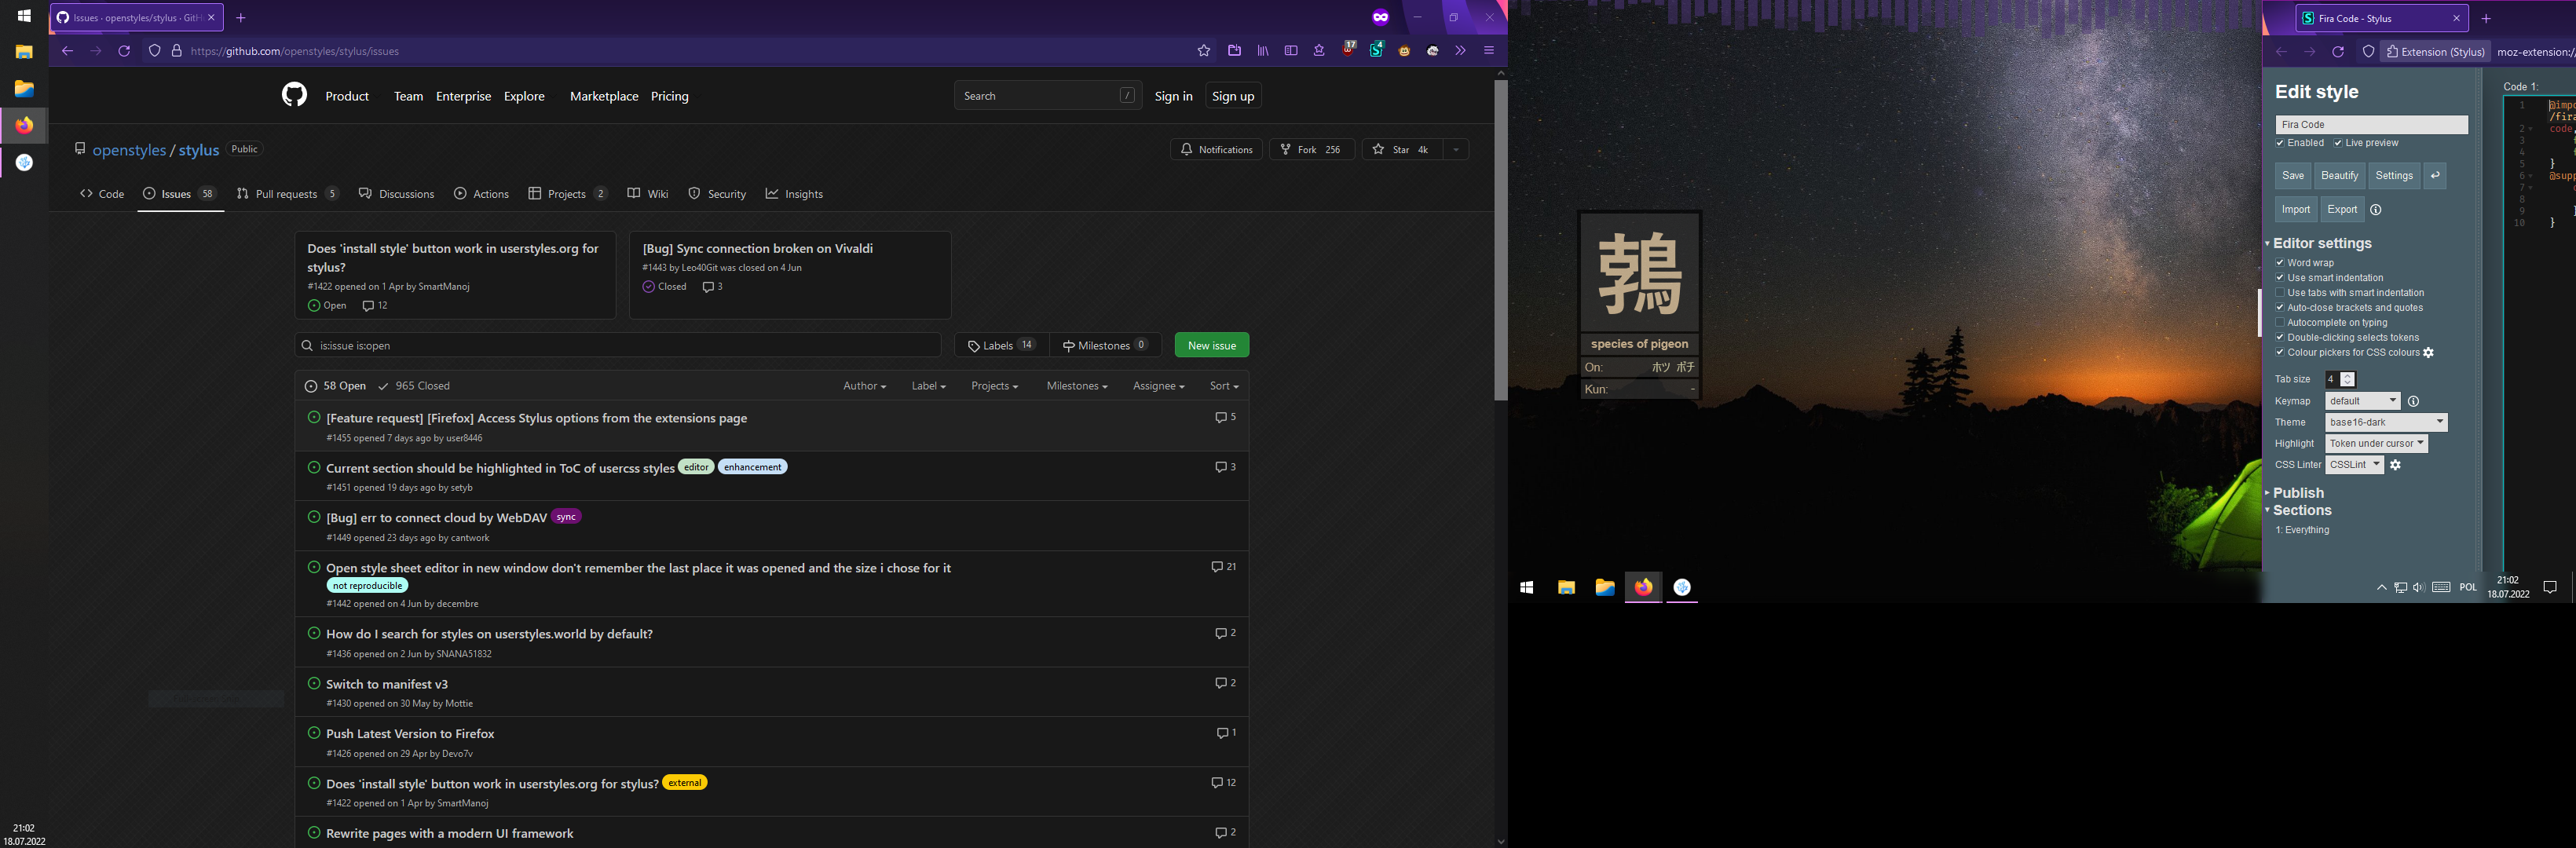Enable Autocomplete on typing checkbox
The width and height of the screenshot is (2576, 848).
point(2280,323)
